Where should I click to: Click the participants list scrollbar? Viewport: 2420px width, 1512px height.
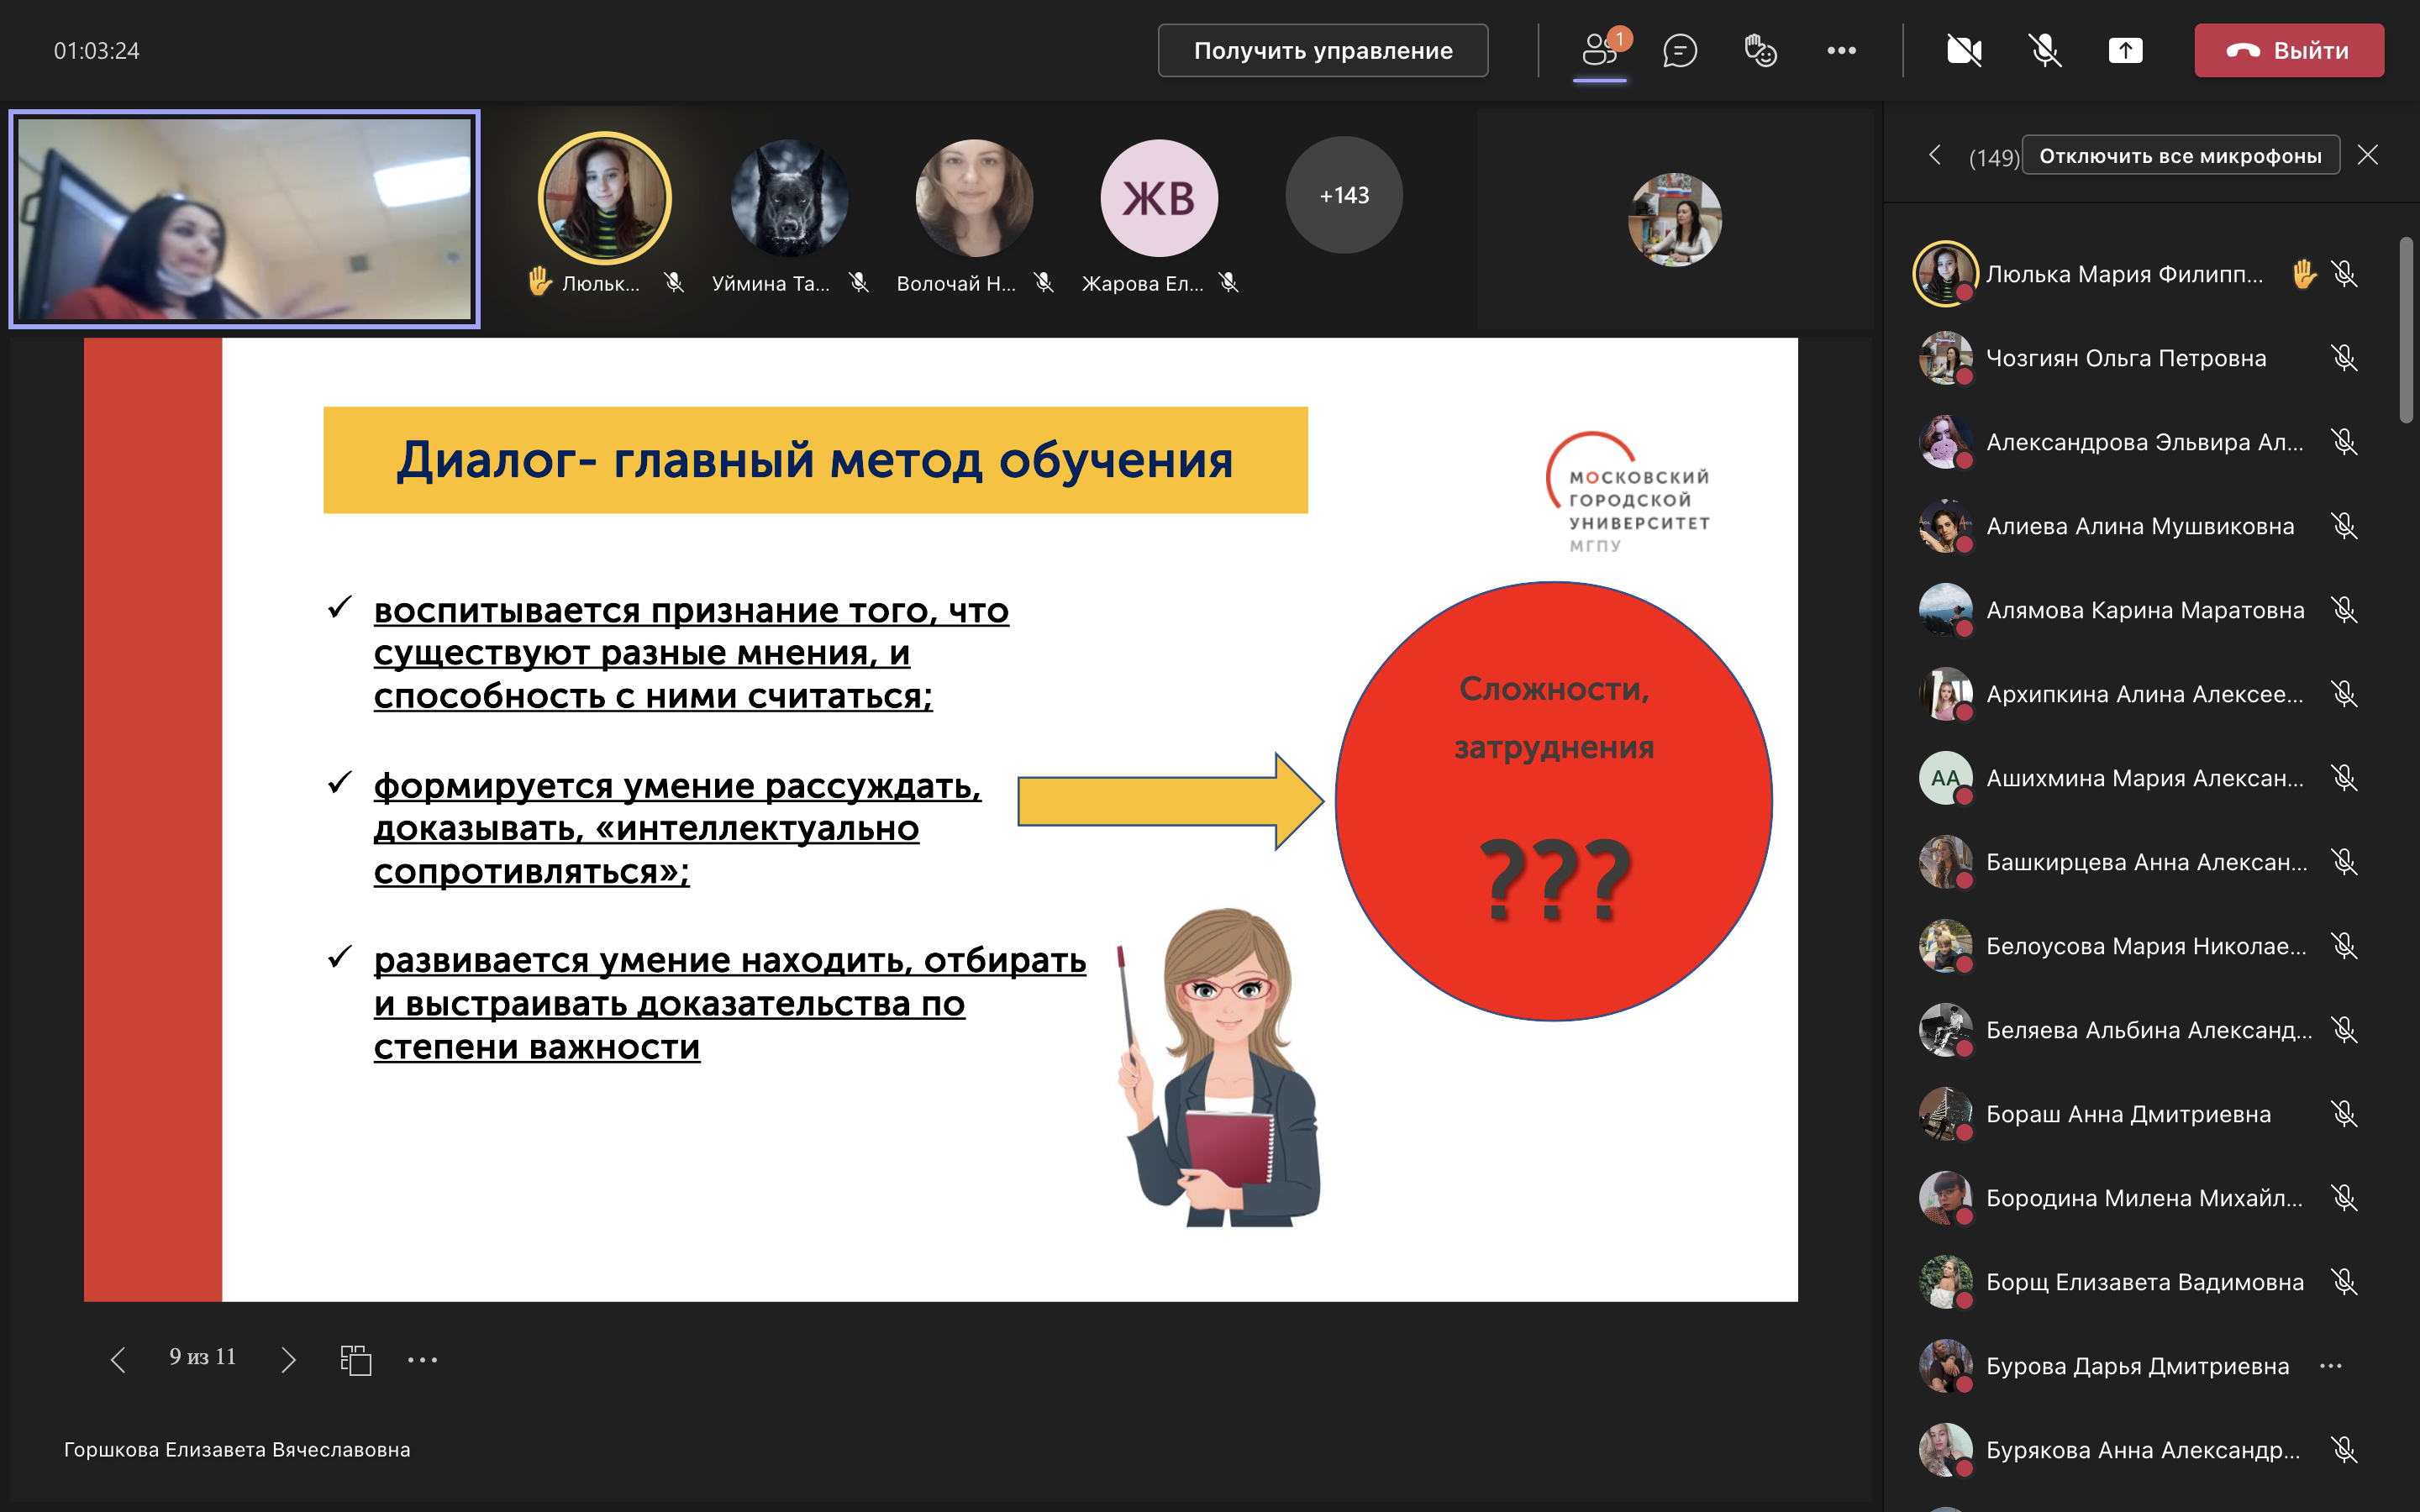click(x=2406, y=330)
